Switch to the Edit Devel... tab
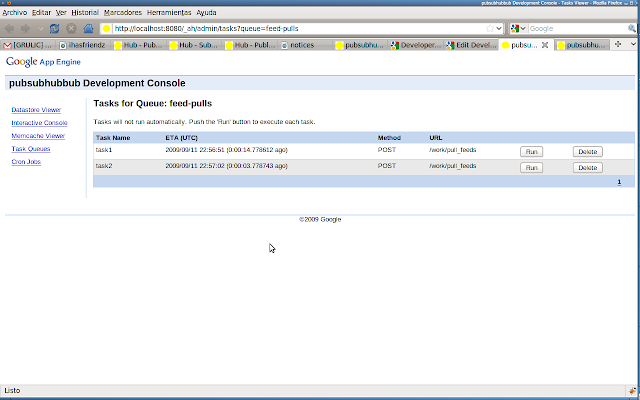The image size is (640, 400). coord(471,45)
